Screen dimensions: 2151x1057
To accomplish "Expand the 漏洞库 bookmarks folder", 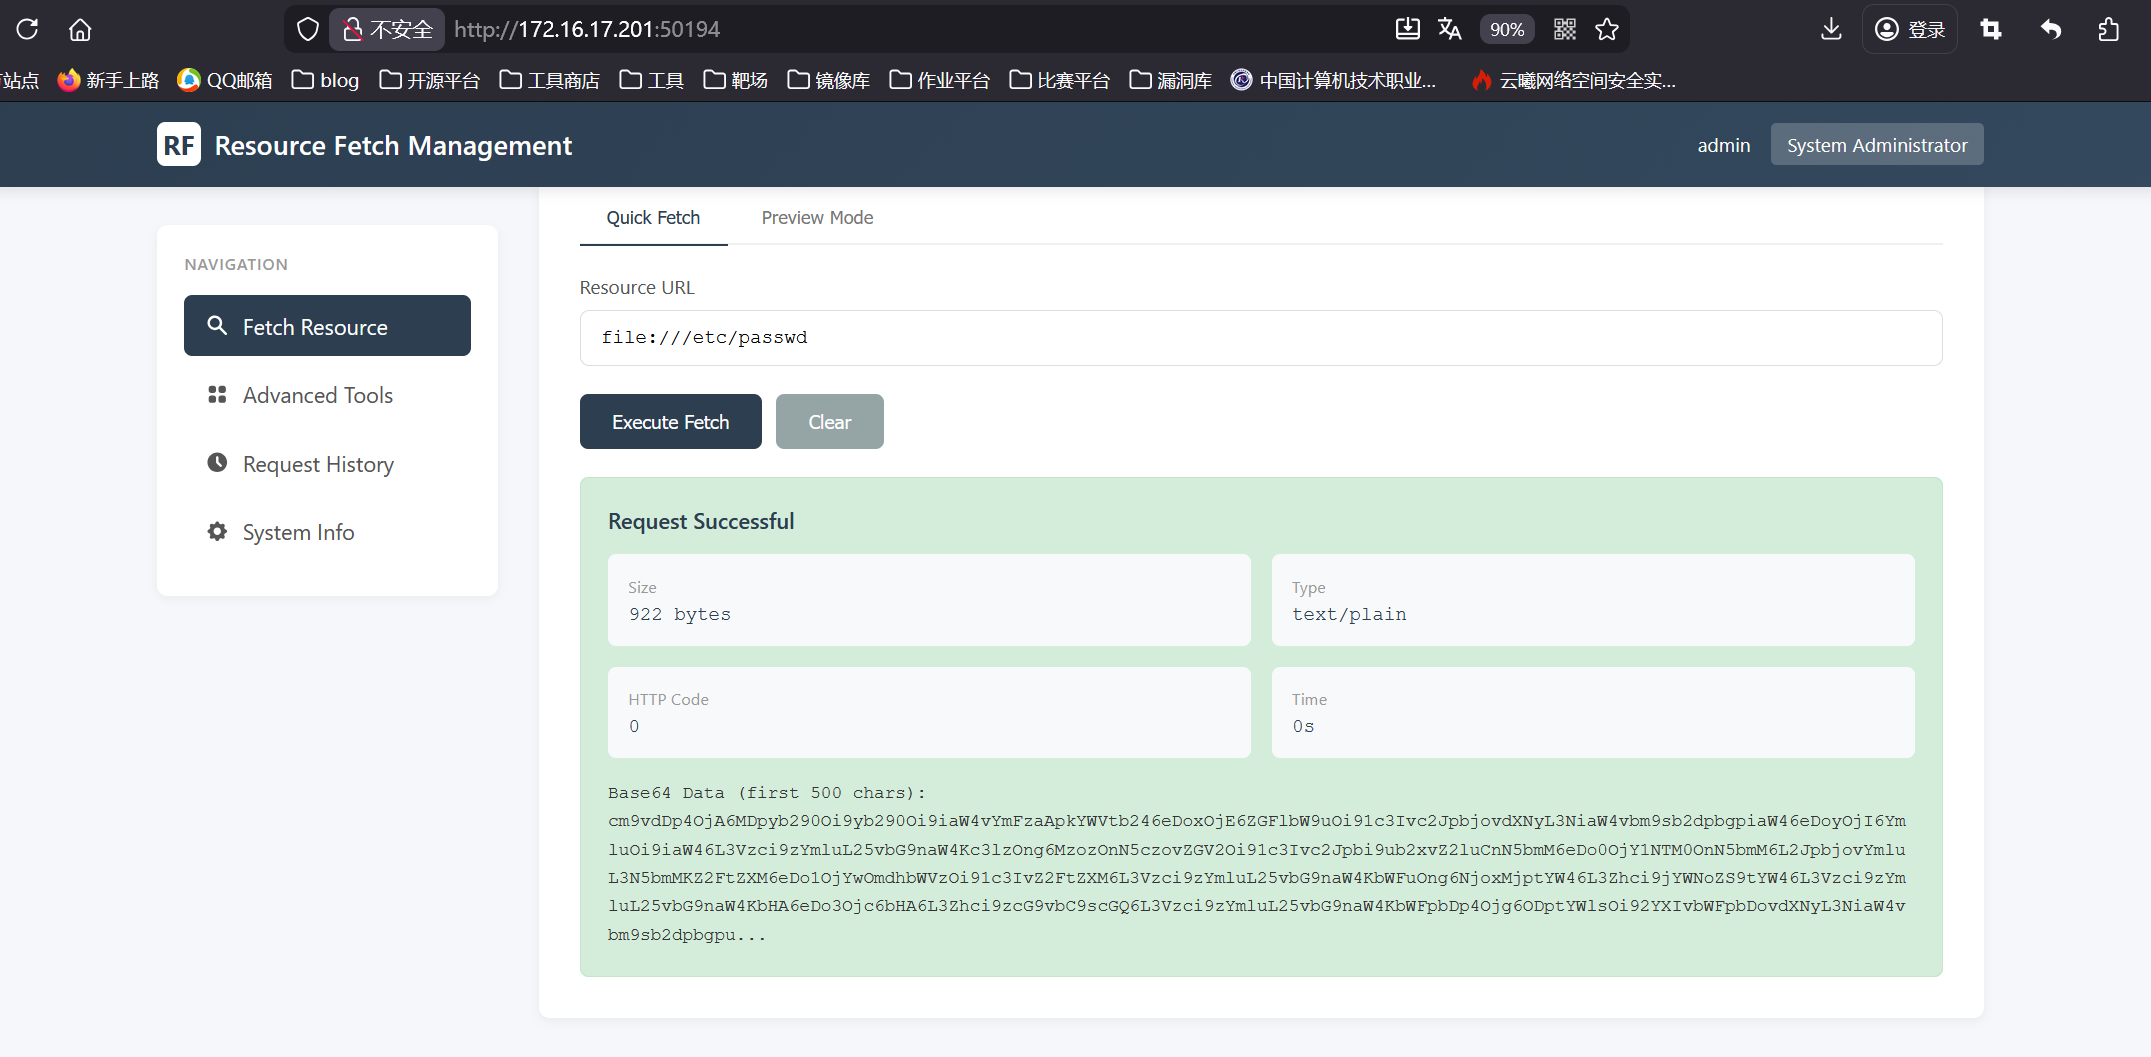I will (1171, 80).
